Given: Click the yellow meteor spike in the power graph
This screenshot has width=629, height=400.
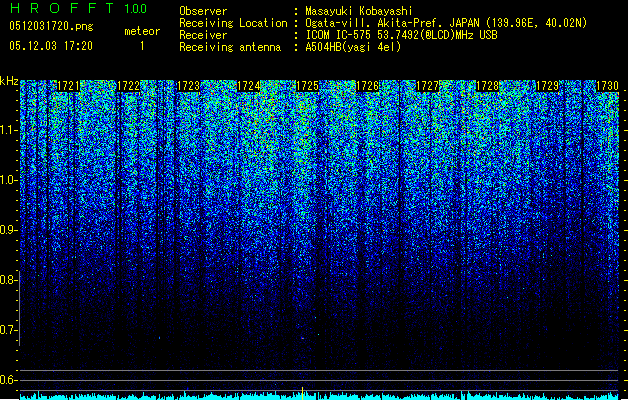Looking at the screenshot, I should pos(302,393).
